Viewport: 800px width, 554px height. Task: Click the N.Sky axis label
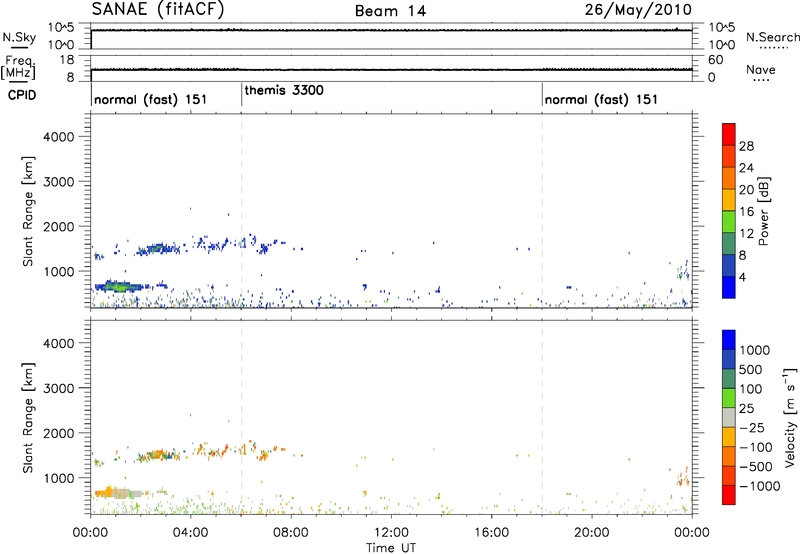19,38
